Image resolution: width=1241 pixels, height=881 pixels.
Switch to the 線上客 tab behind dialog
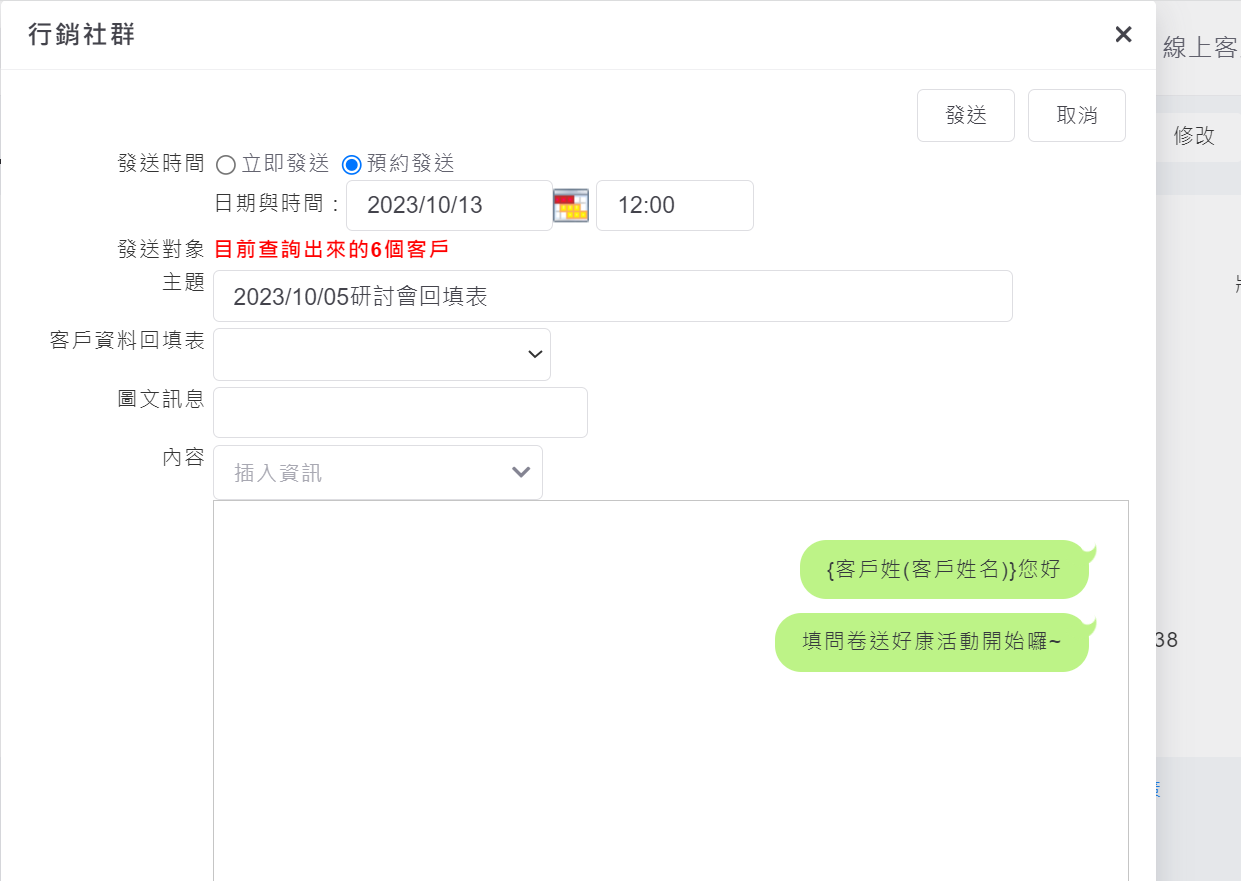point(1199,48)
